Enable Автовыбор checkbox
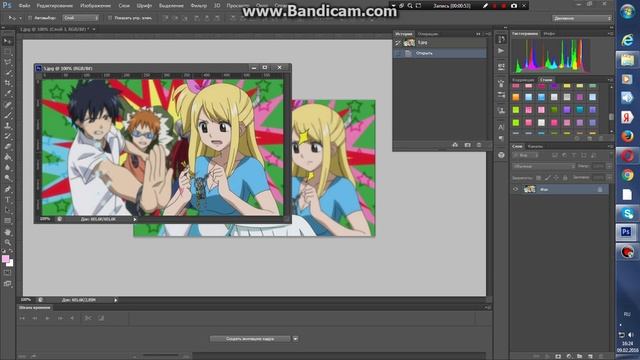Viewport: 640px width, 360px height. pos(30,18)
